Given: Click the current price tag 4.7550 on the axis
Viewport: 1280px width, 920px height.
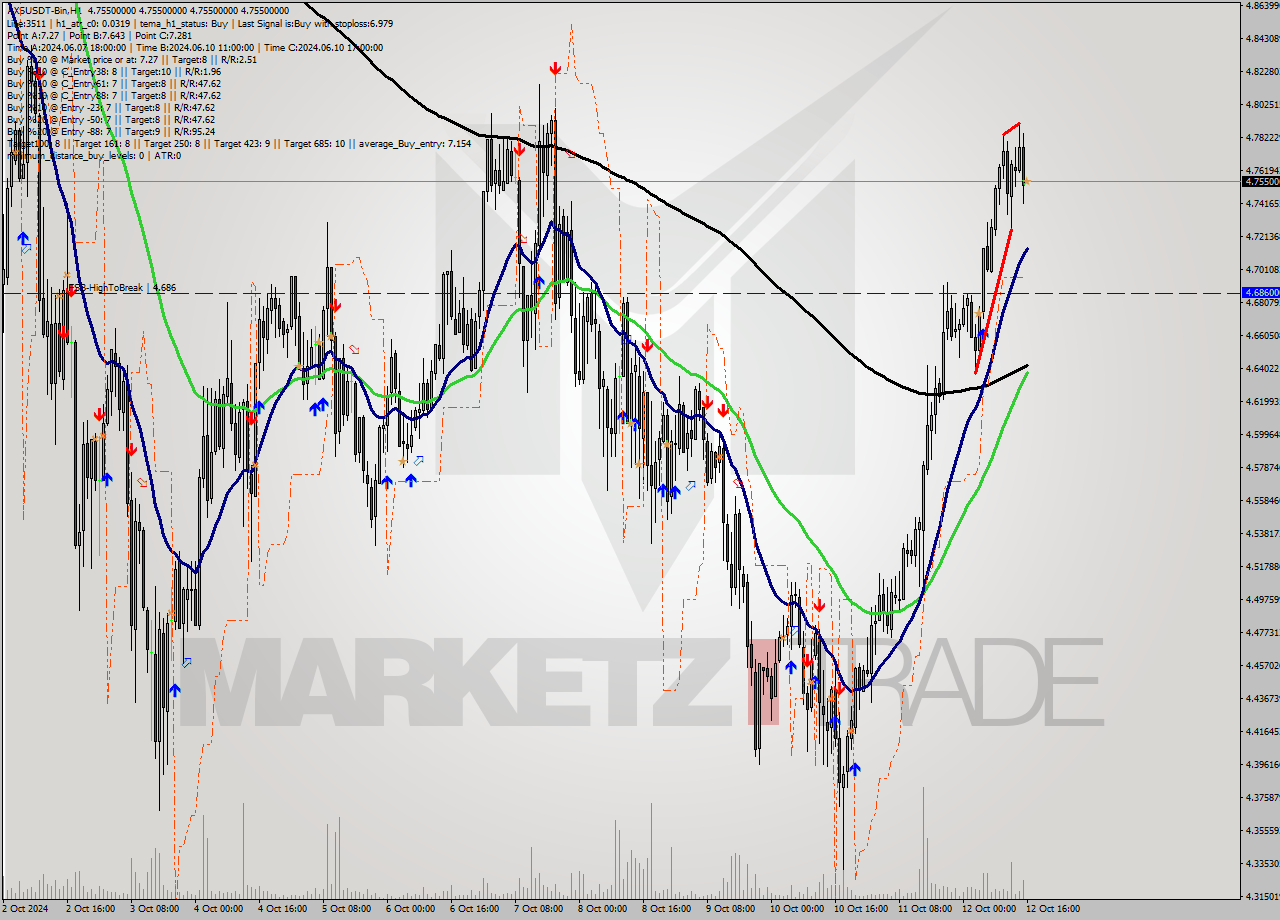Looking at the screenshot, I should tap(1260, 182).
